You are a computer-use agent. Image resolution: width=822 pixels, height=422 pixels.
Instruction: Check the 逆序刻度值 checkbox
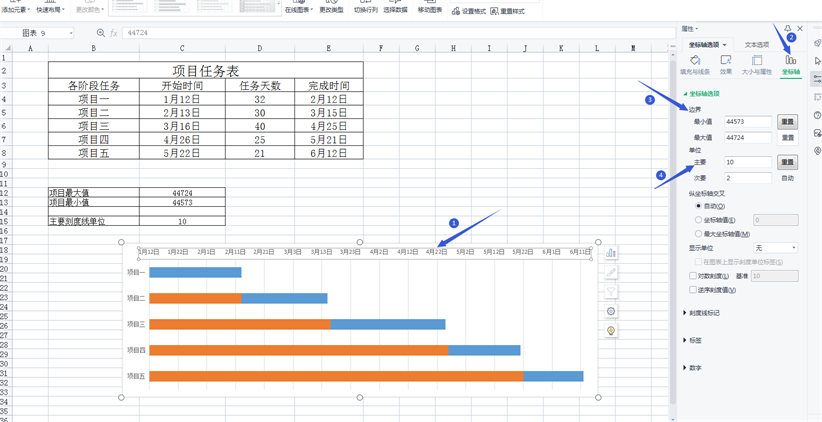[x=693, y=290]
